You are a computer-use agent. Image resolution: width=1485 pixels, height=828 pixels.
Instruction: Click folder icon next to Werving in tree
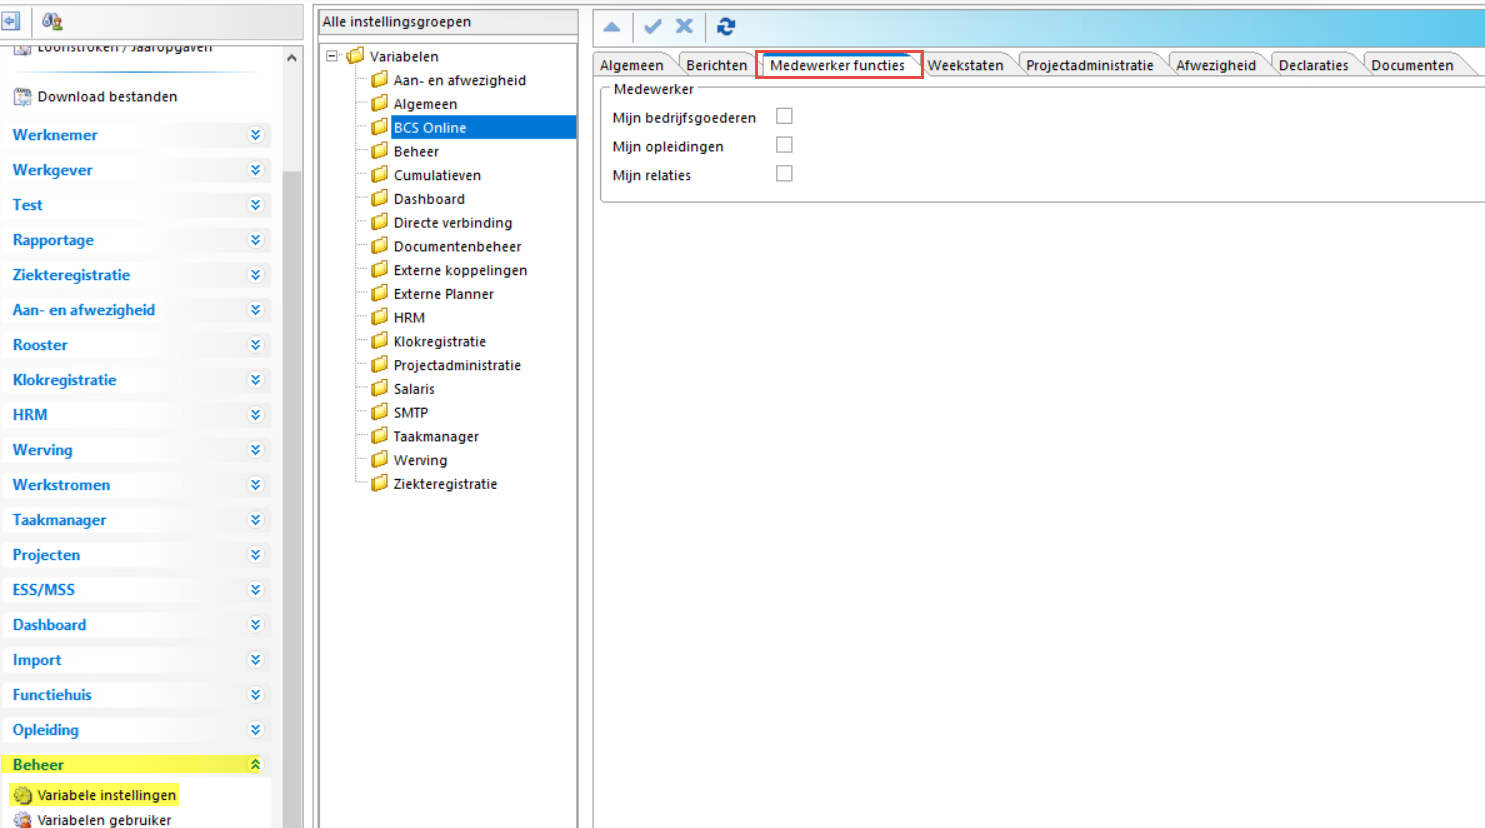coord(379,459)
